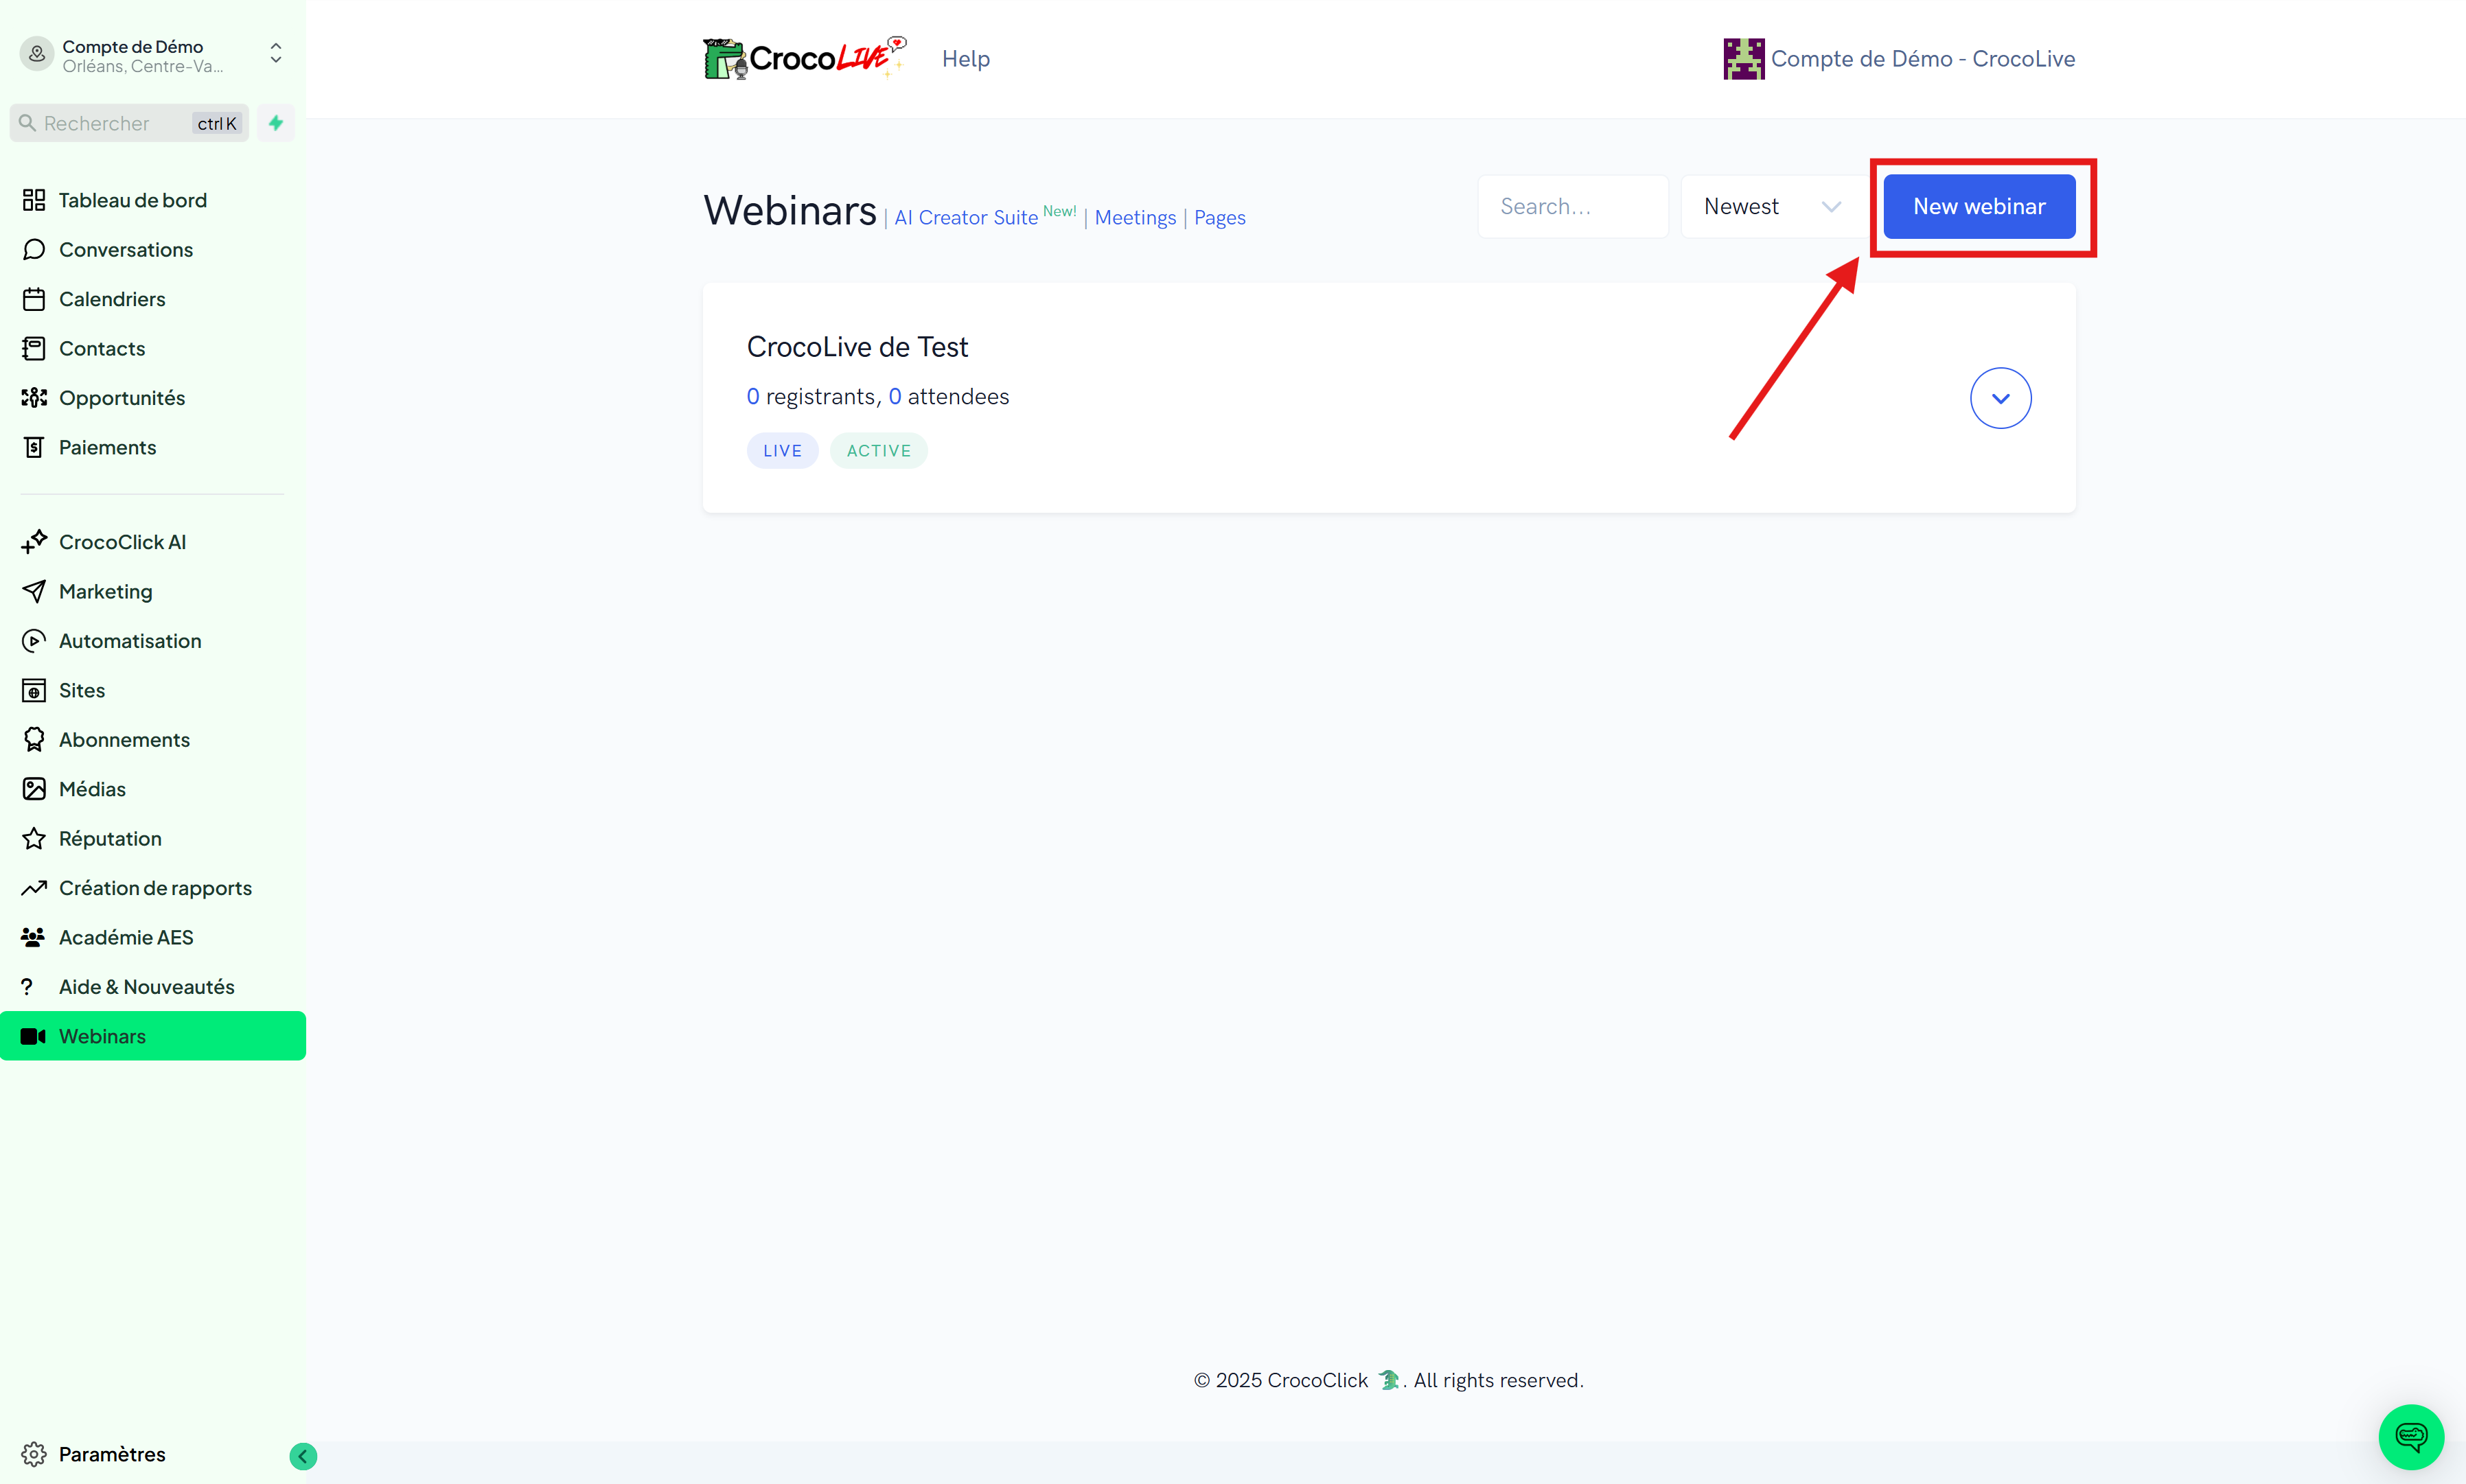
Task: Click the CrocoClick AI sparkle icon
Action: [x=34, y=542]
